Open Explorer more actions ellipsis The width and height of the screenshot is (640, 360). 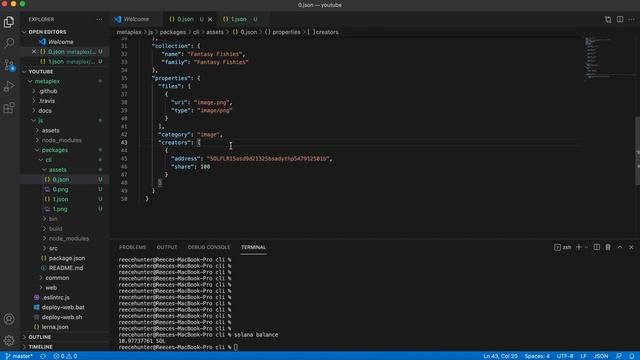99,19
